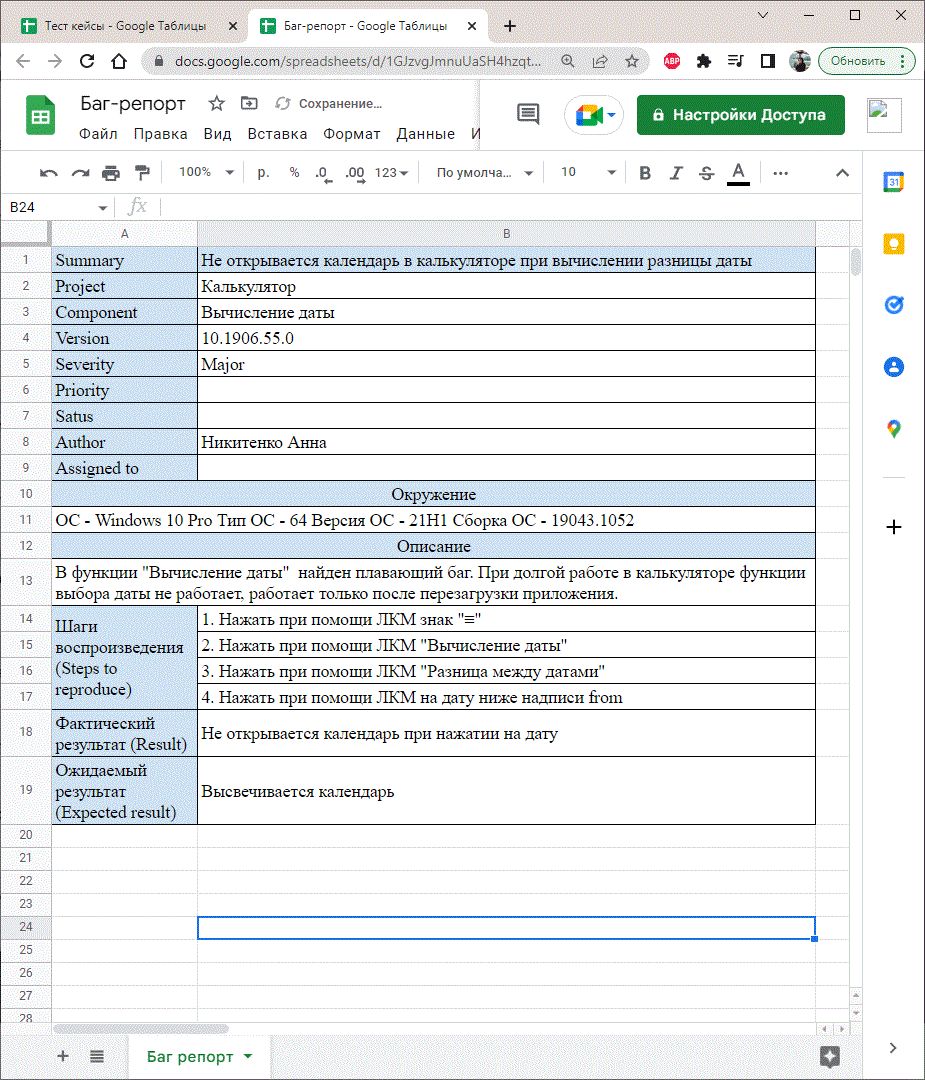
Task: Open the font family По умолча... dropdown
Action: click(485, 173)
